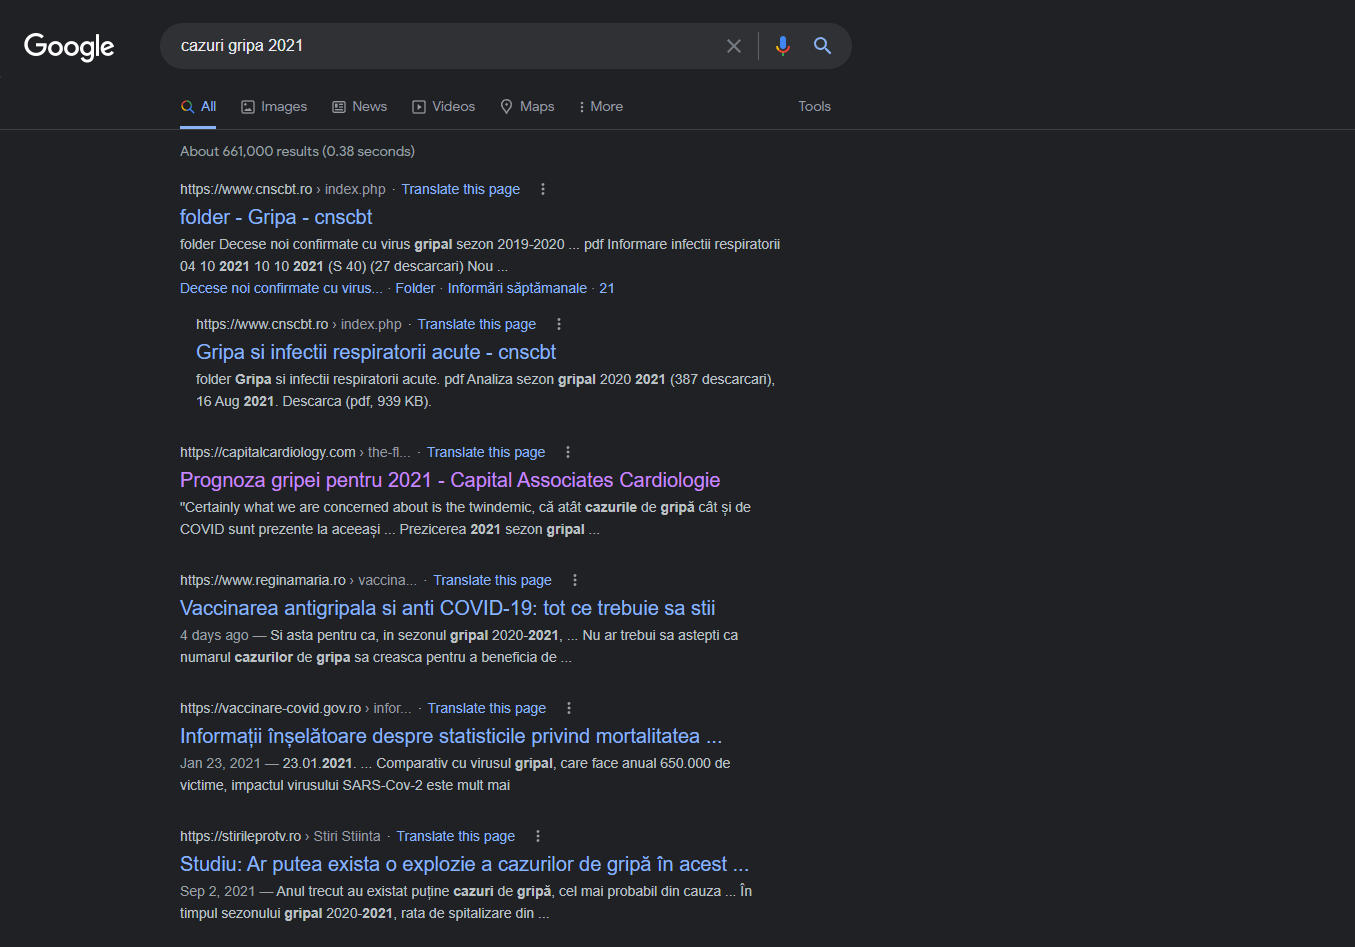Click into the search field with 'cazuri gripa 2021'
The height and width of the screenshot is (947, 1355).
point(440,46)
